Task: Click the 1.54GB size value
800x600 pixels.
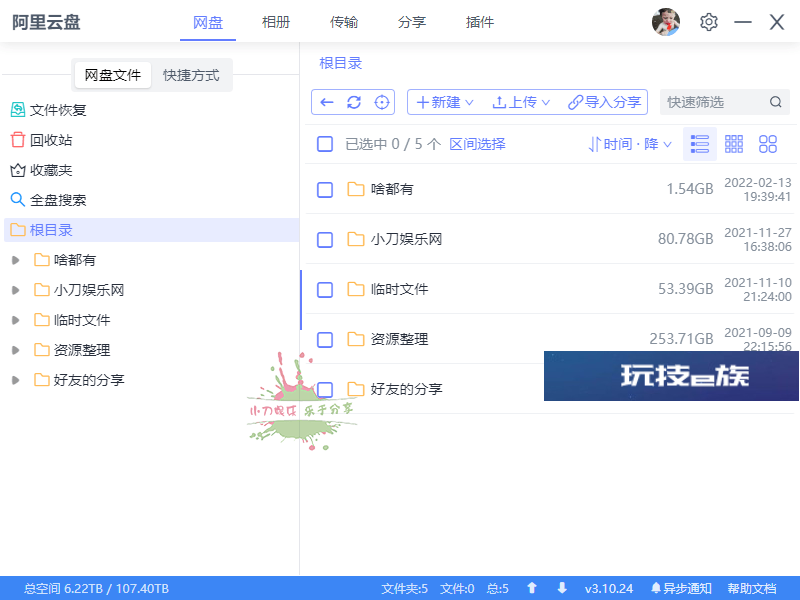Action: coord(690,189)
